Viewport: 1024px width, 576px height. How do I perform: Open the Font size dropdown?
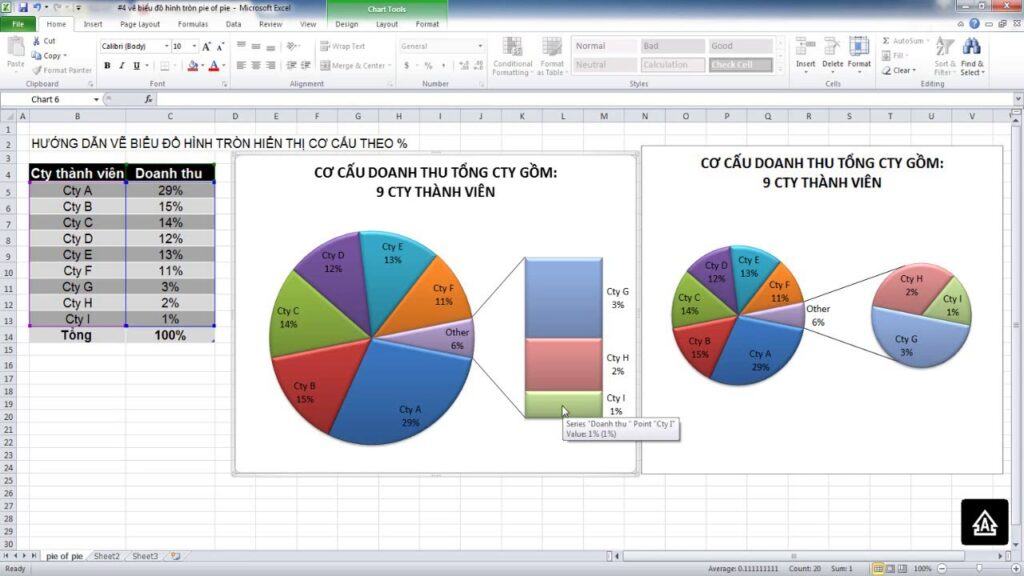click(194, 46)
